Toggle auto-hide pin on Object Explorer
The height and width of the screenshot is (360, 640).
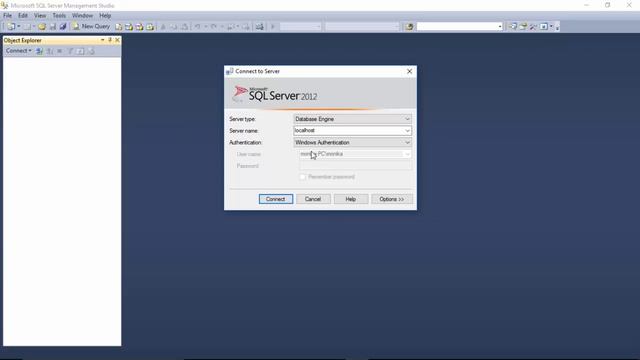tap(110, 40)
